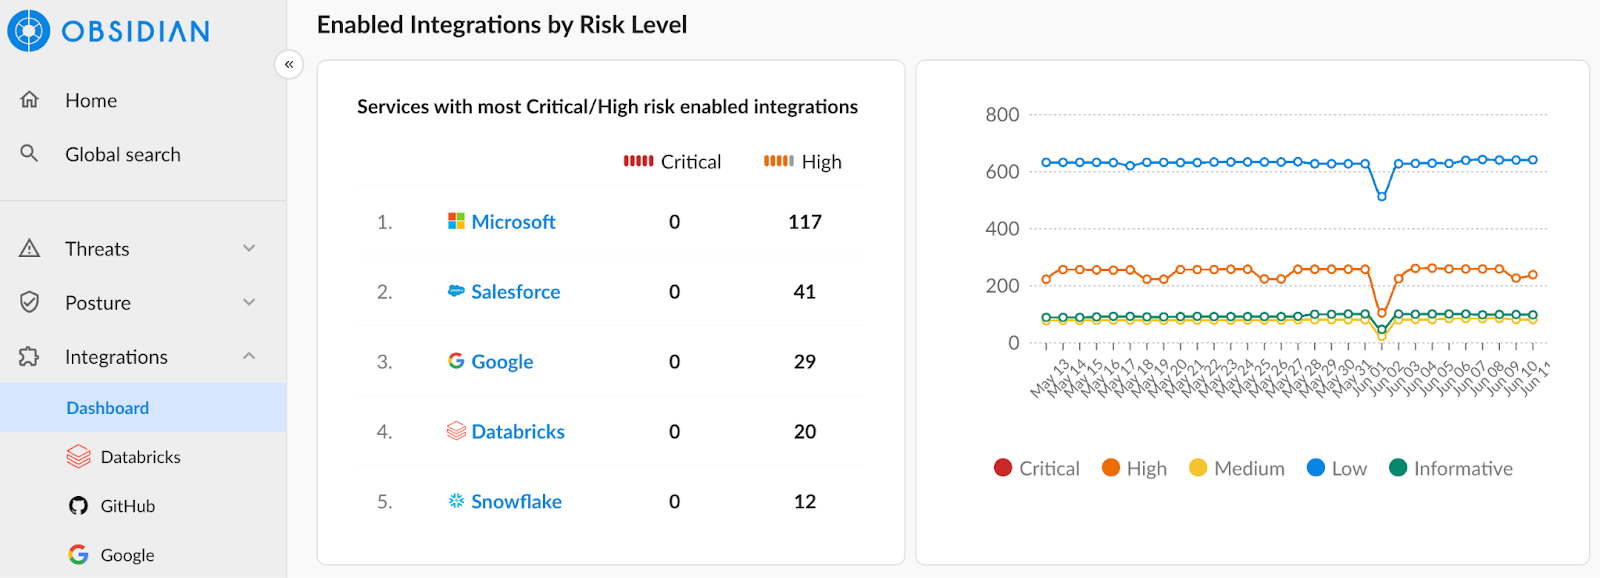Click the High column header label
Viewport: 1600px width, 578px height.
click(822, 162)
